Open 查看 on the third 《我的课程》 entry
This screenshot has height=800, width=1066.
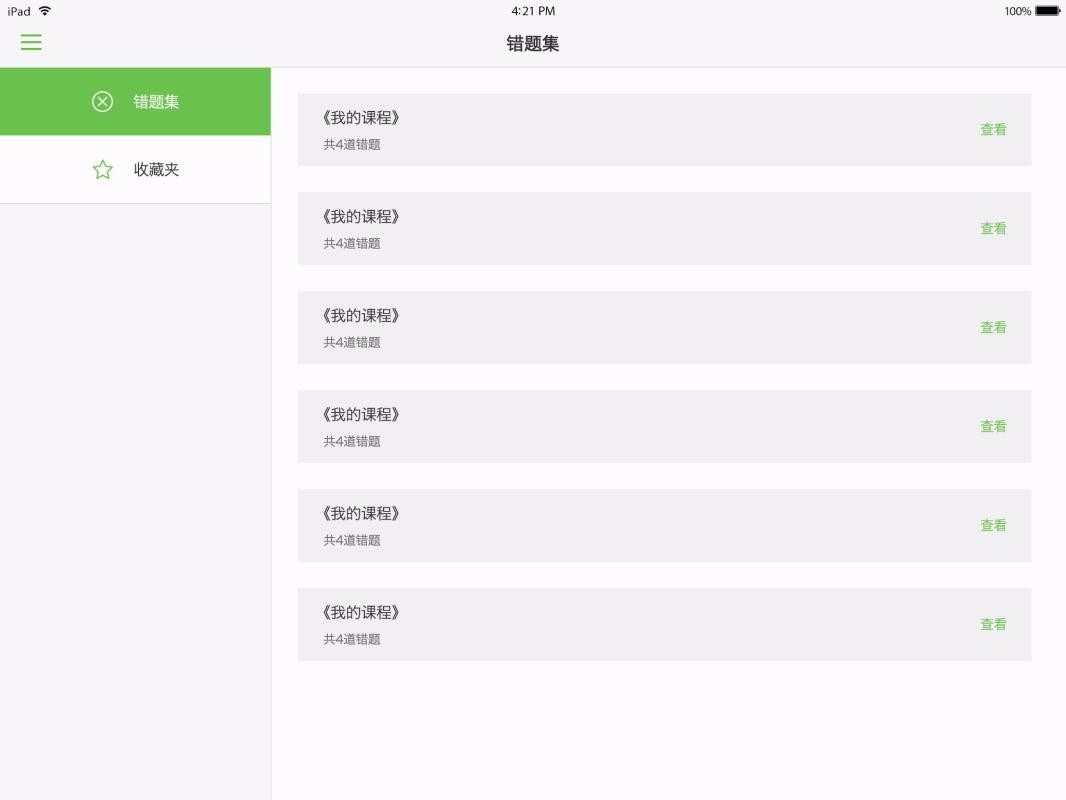[x=993, y=327]
